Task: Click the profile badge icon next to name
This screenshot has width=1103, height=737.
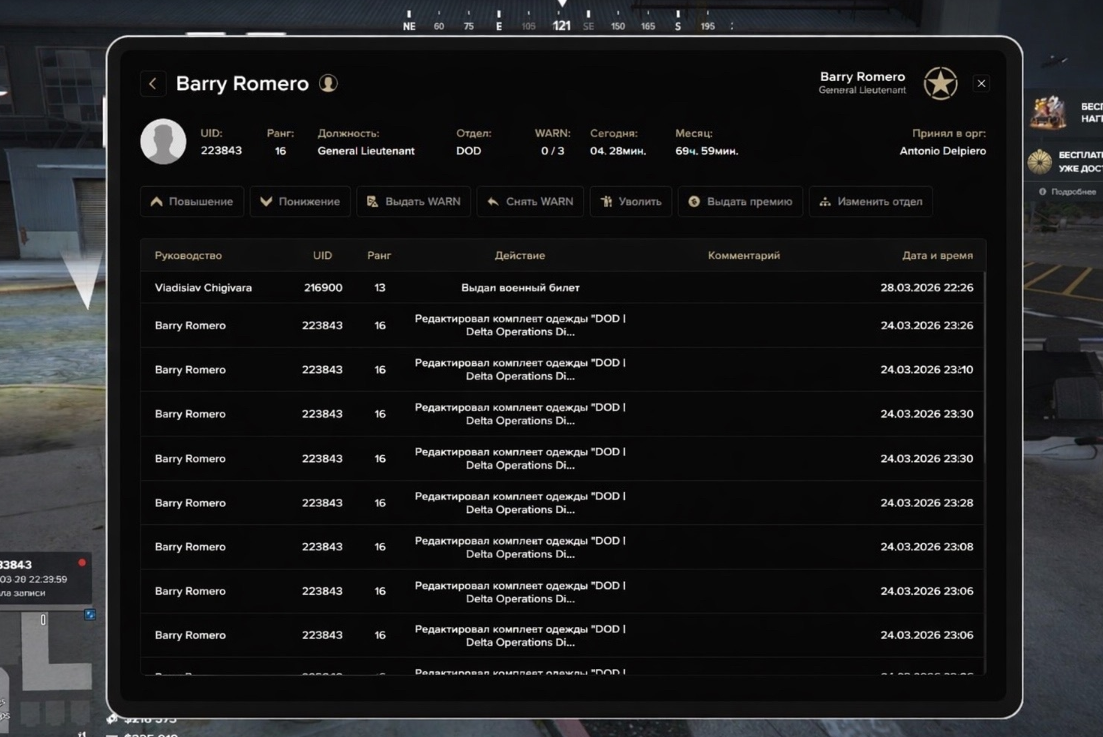Action: (x=328, y=84)
